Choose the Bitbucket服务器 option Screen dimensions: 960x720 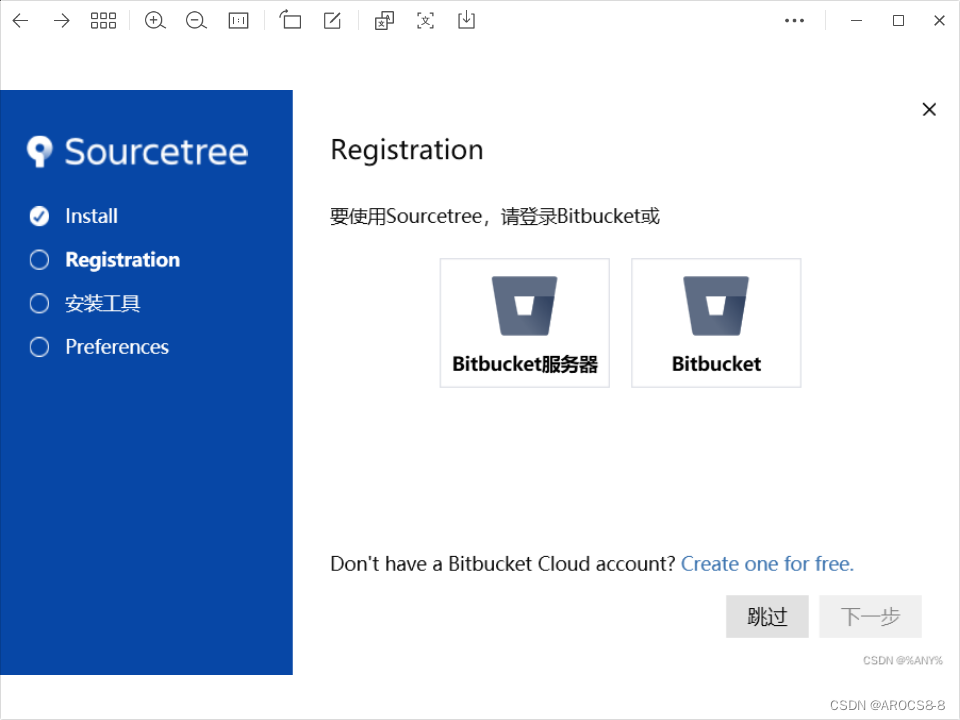524,322
